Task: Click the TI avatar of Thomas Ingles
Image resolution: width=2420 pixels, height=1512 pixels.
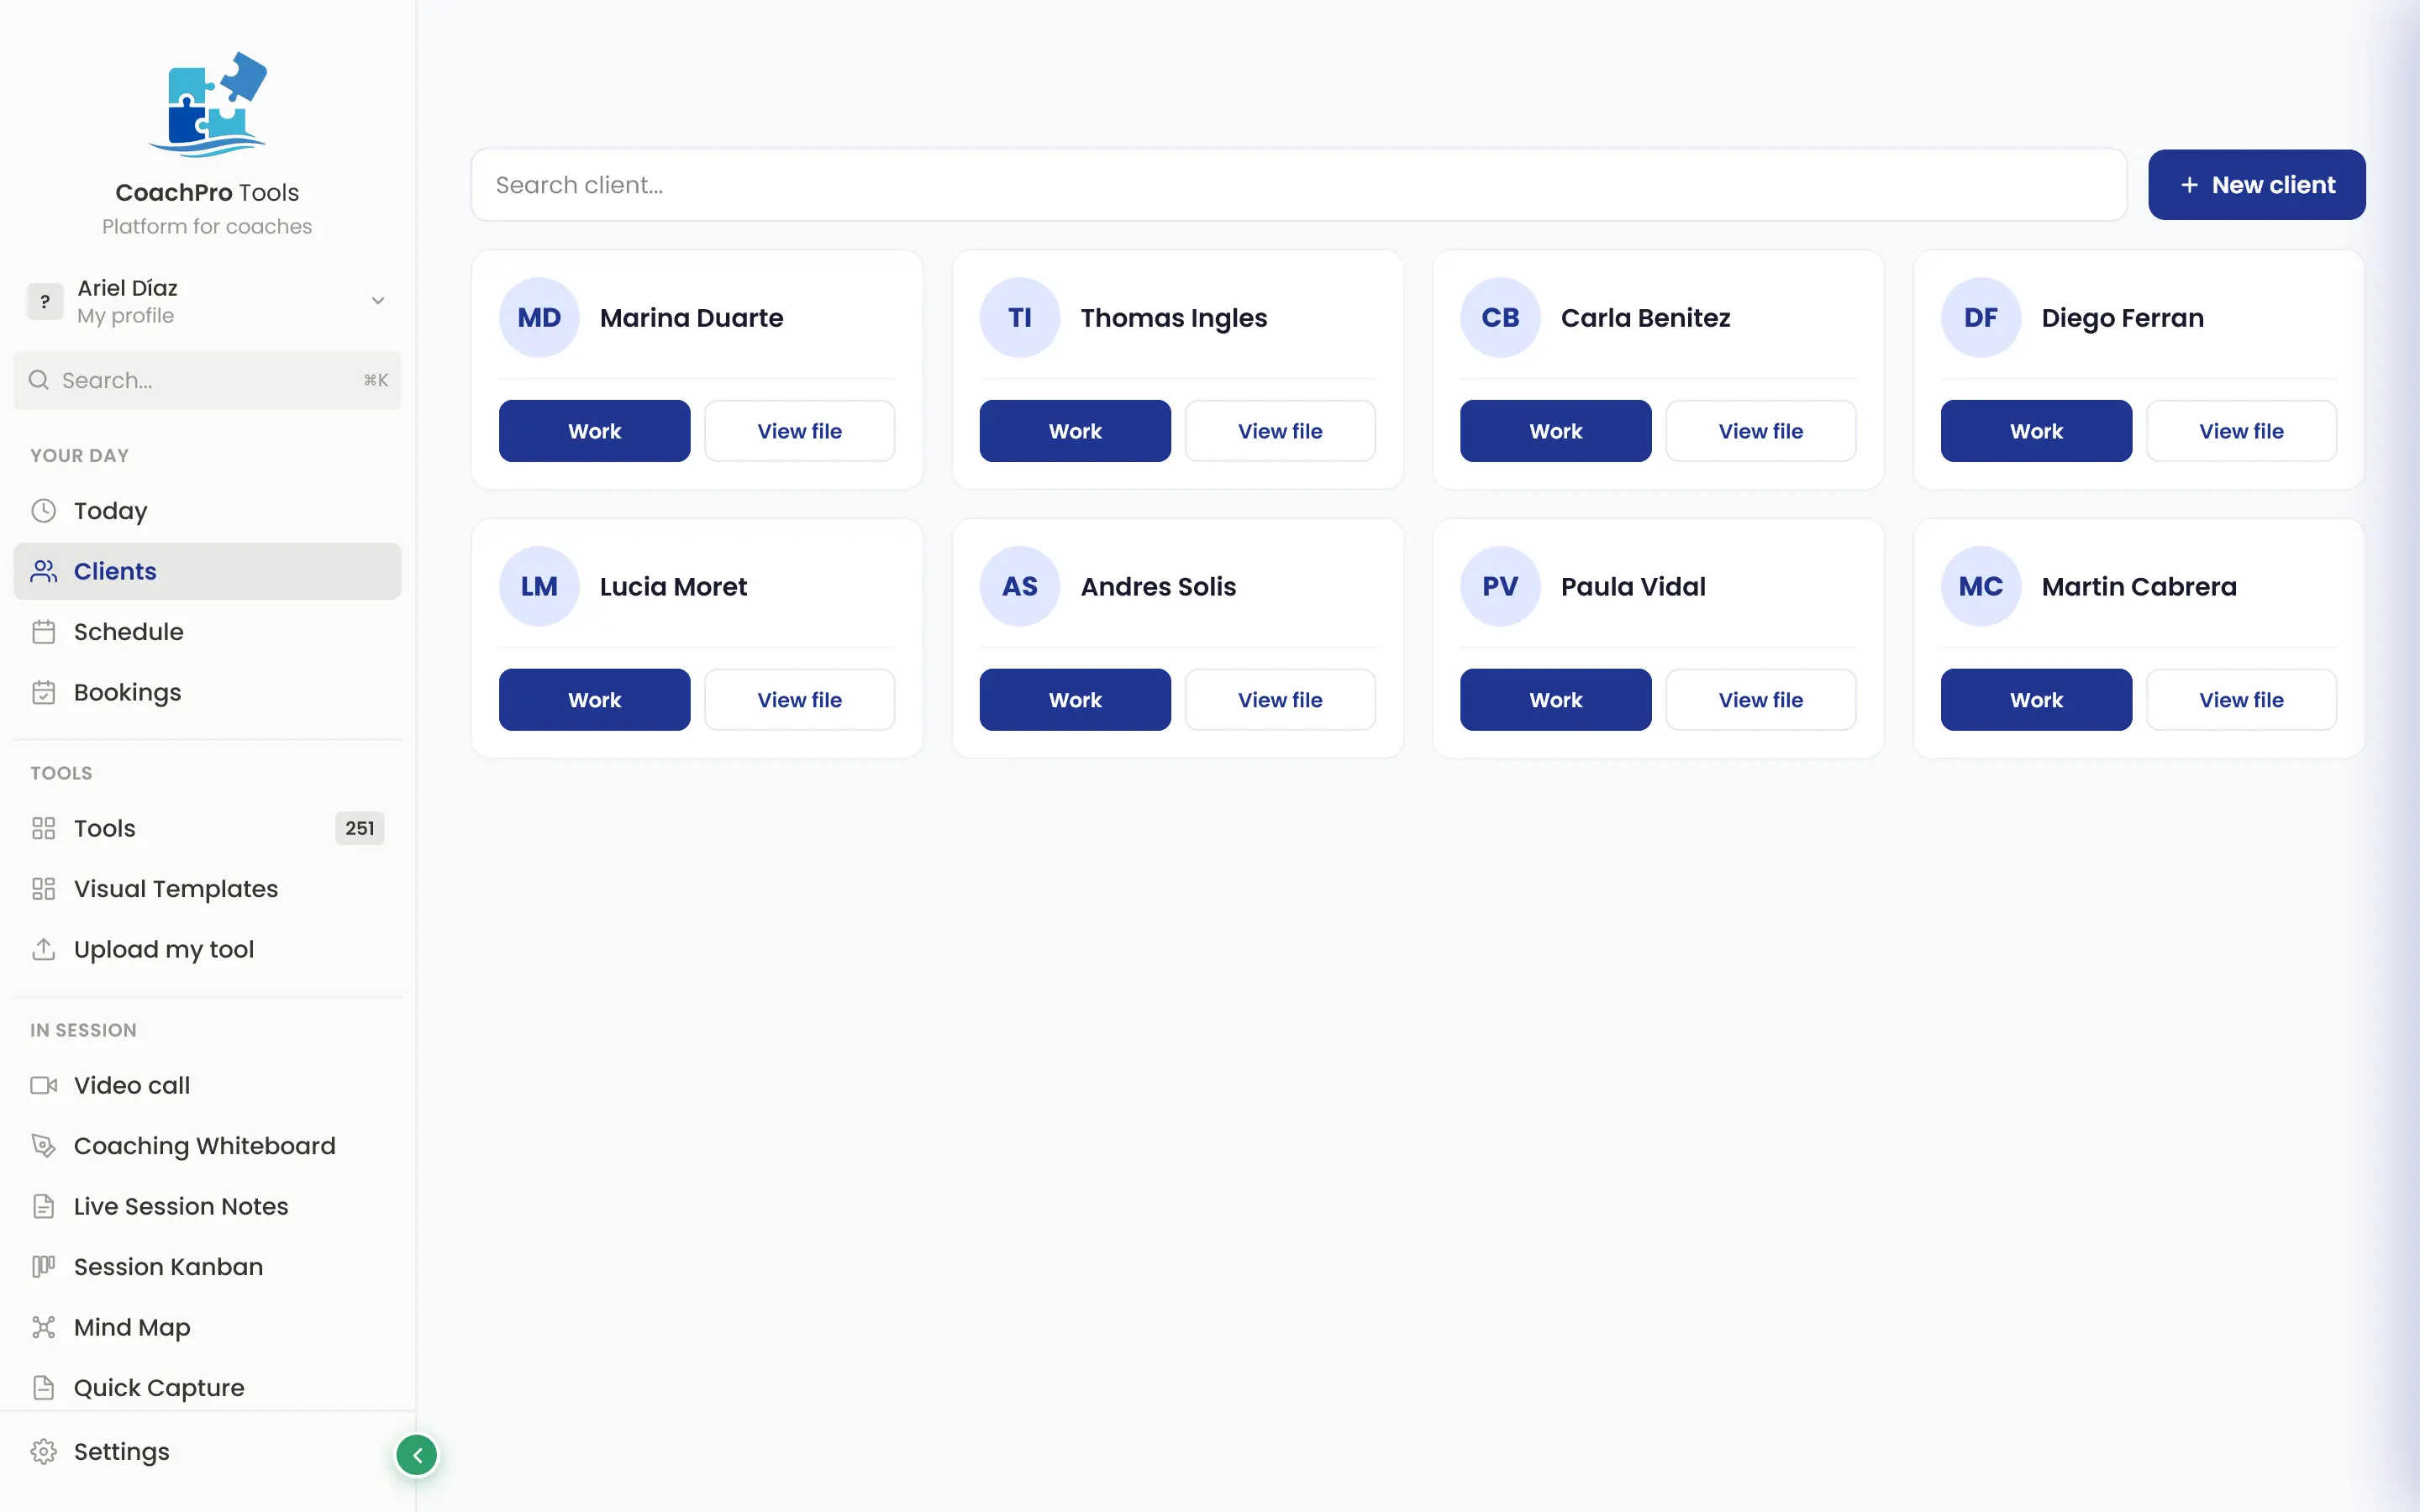Action: (x=1020, y=318)
